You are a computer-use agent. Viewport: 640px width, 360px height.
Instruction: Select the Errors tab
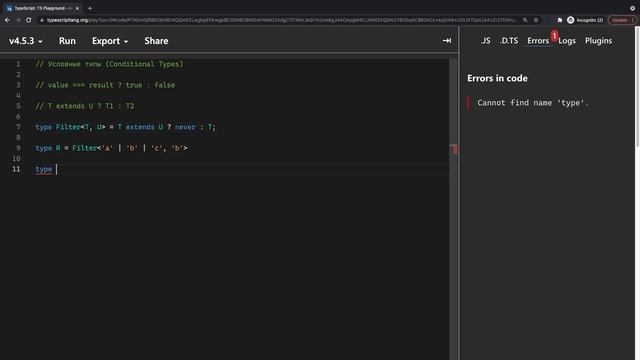point(538,41)
